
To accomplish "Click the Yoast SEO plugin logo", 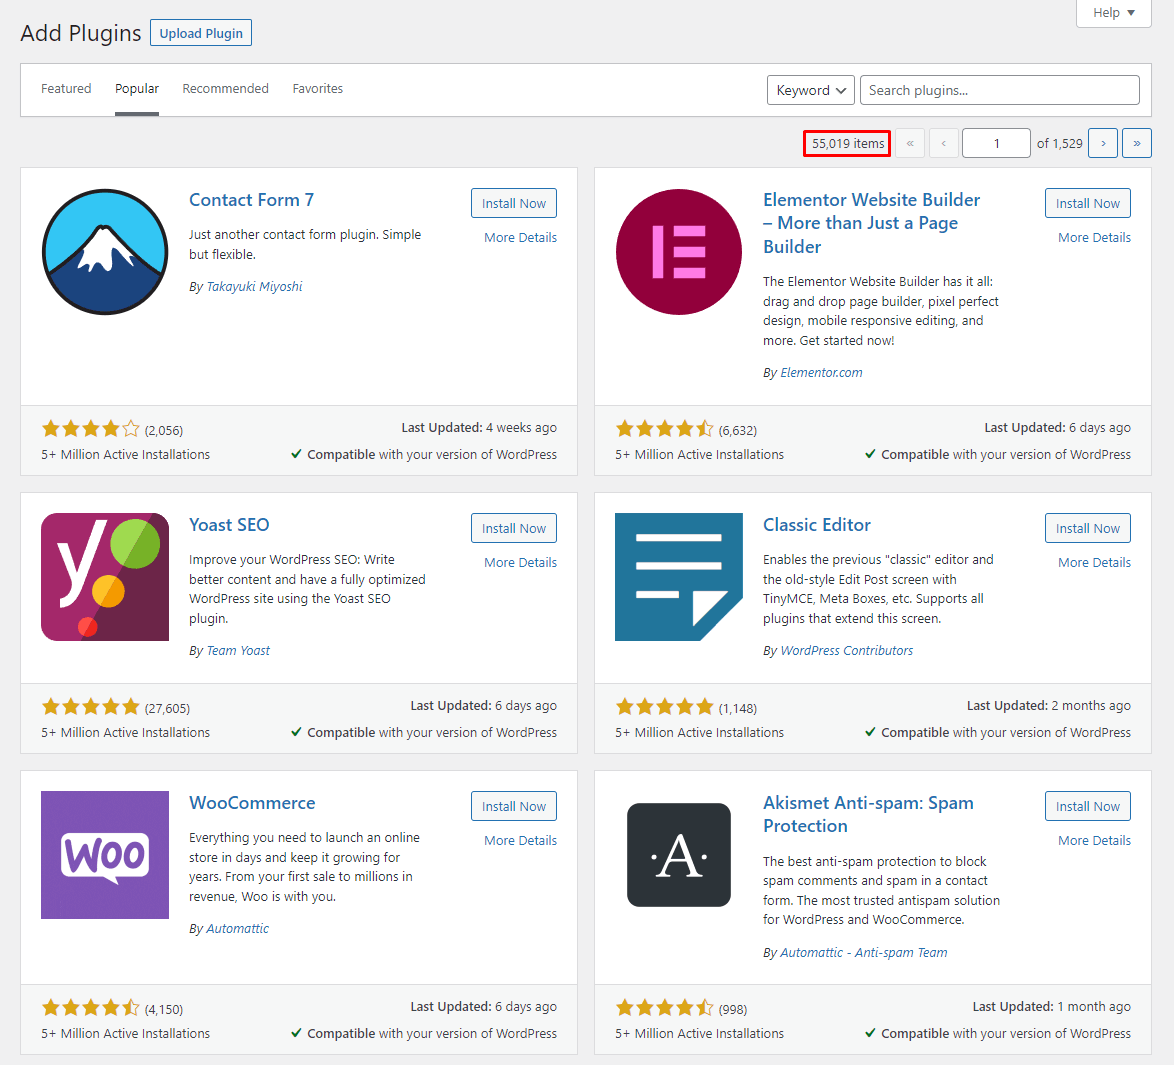I will point(105,577).
